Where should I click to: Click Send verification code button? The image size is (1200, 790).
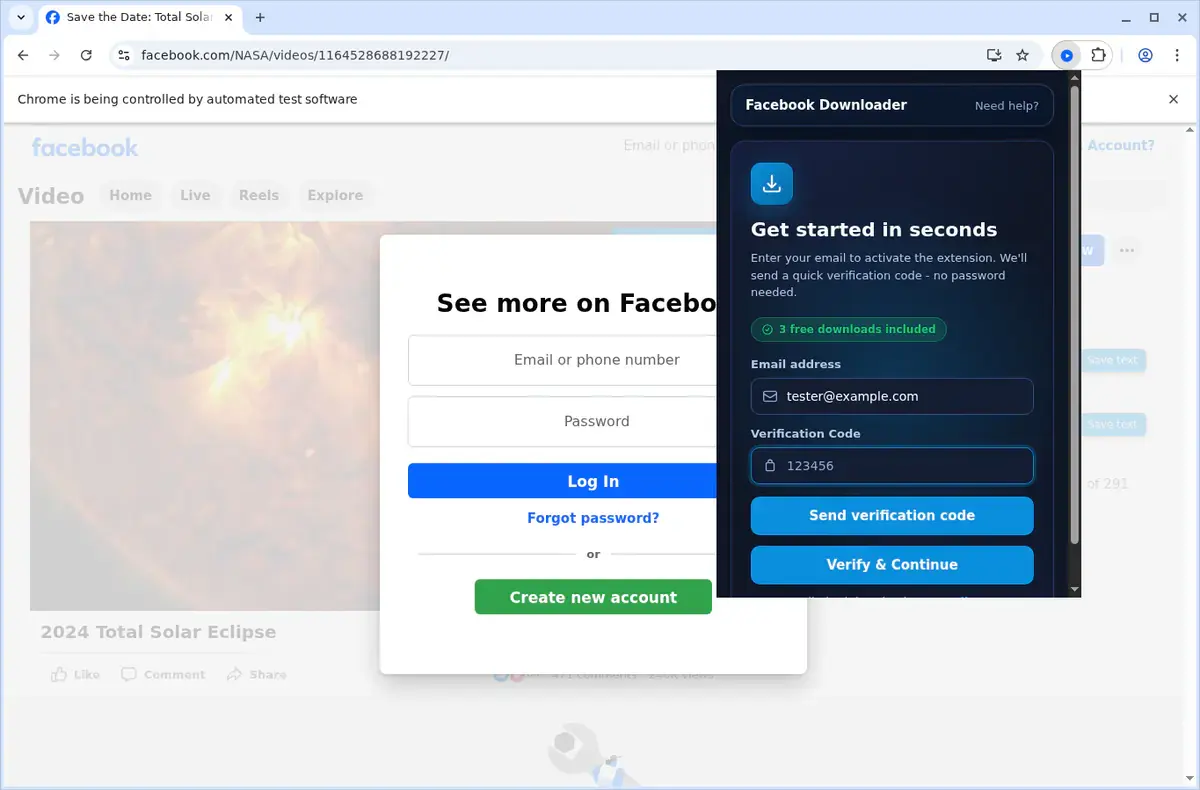click(x=892, y=515)
